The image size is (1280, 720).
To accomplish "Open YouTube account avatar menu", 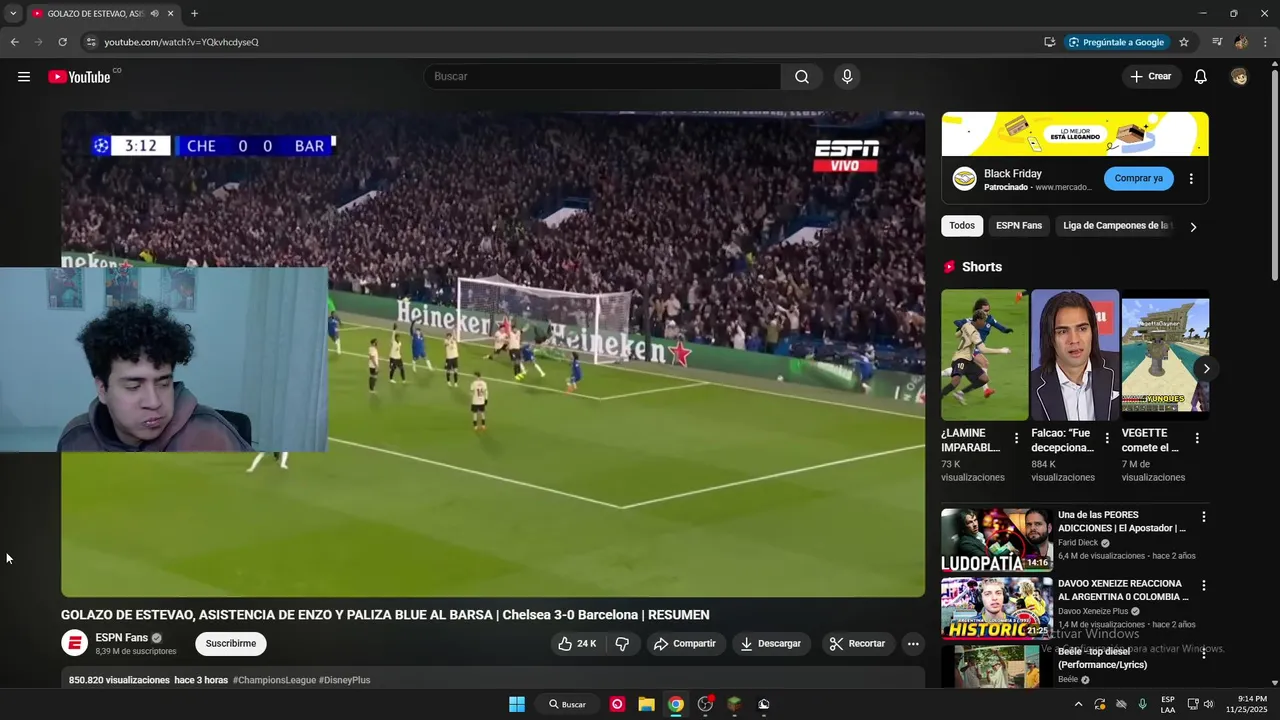I will (x=1240, y=77).
